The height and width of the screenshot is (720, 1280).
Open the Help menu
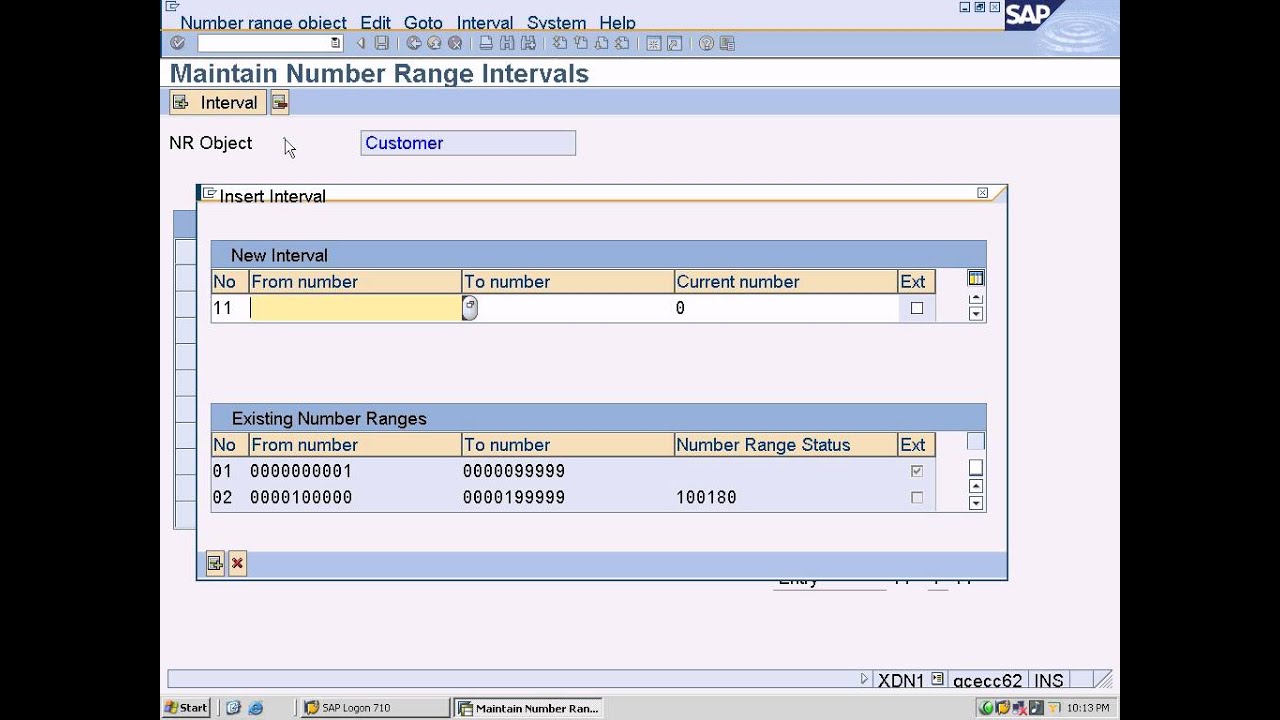point(617,22)
